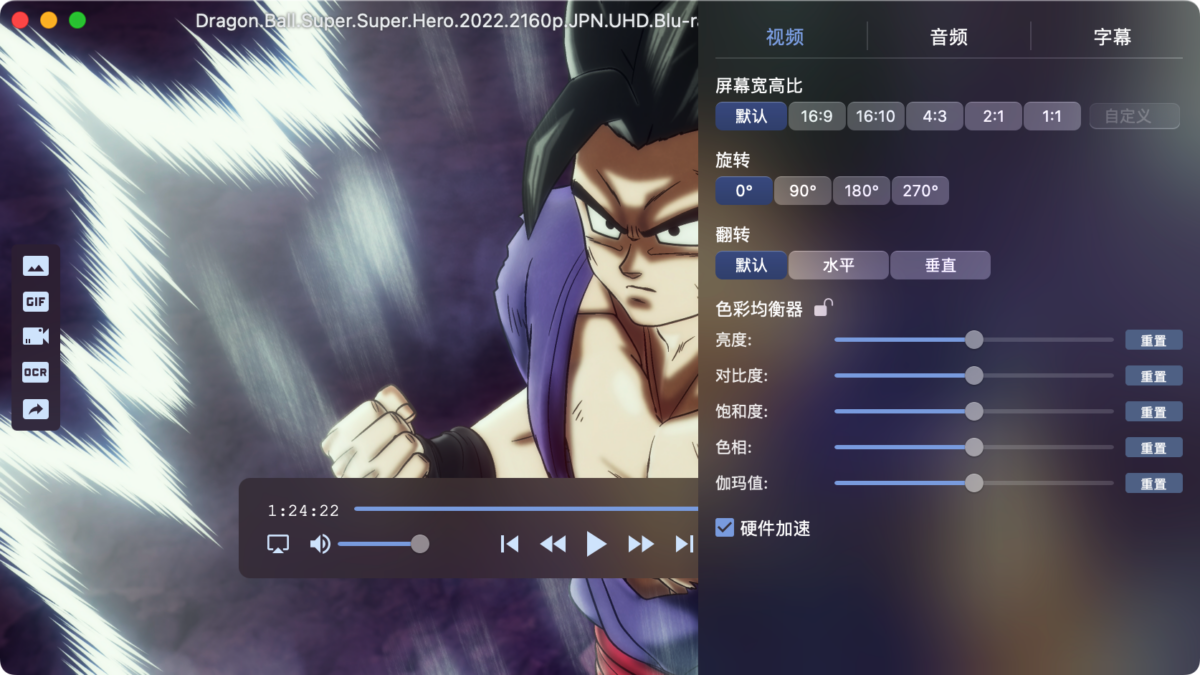Flip the video 垂直
Screen dimensions: 1200x675
(x=940, y=265)
